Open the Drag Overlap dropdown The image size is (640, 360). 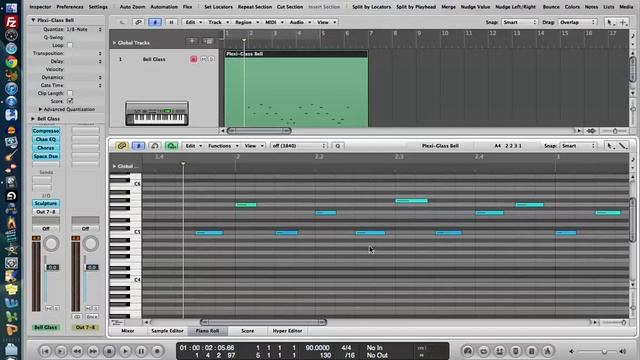coord(578,22)
